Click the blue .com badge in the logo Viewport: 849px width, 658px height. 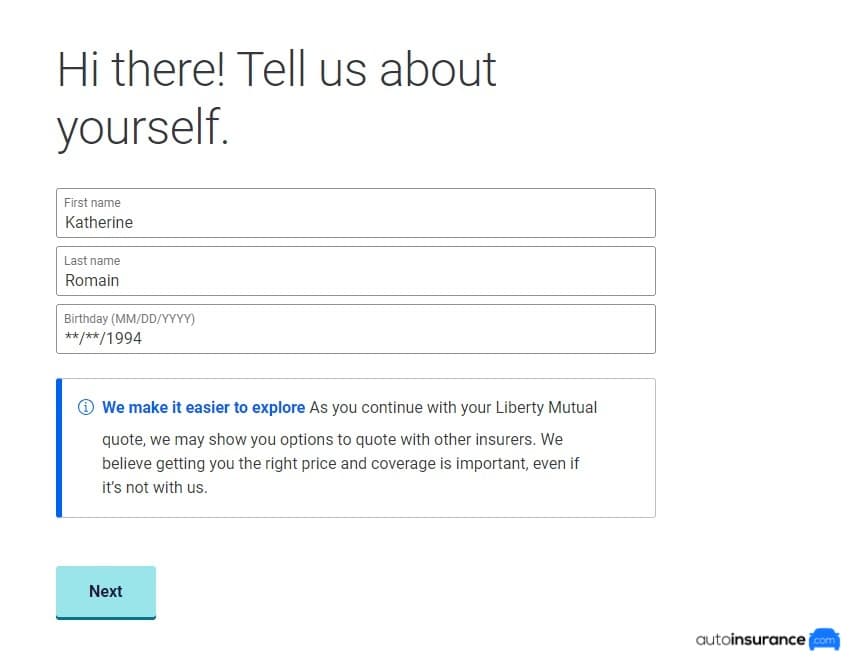[824, 641]
